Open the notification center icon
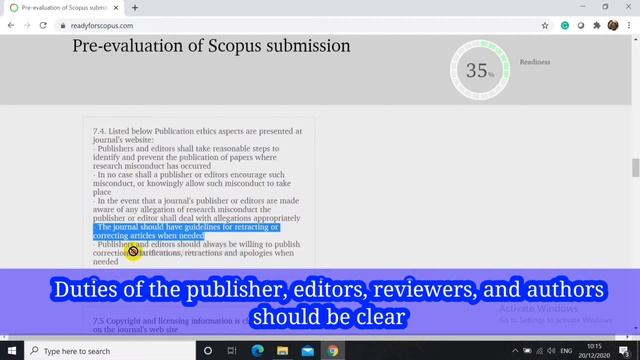This screenshot has height=360, width=640. click(x=624, y=351)
